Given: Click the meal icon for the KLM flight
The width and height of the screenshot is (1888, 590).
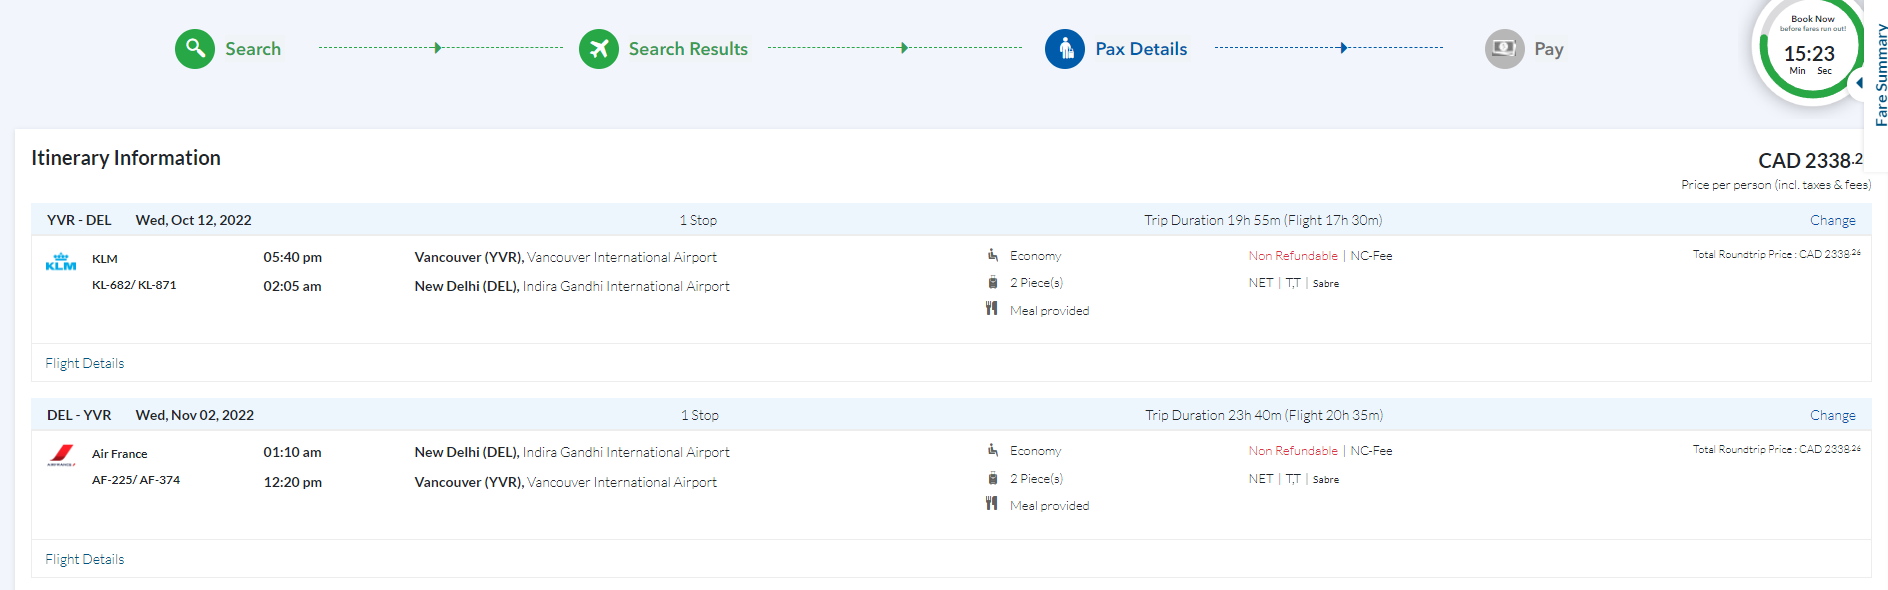Looking at the screenshot, I should [991, 309].
